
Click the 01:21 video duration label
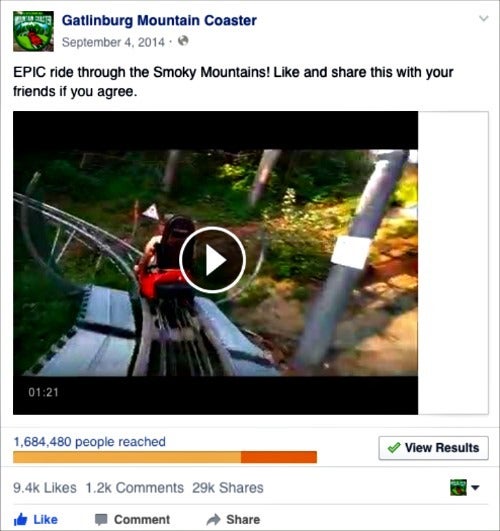(x=43, y=392)
